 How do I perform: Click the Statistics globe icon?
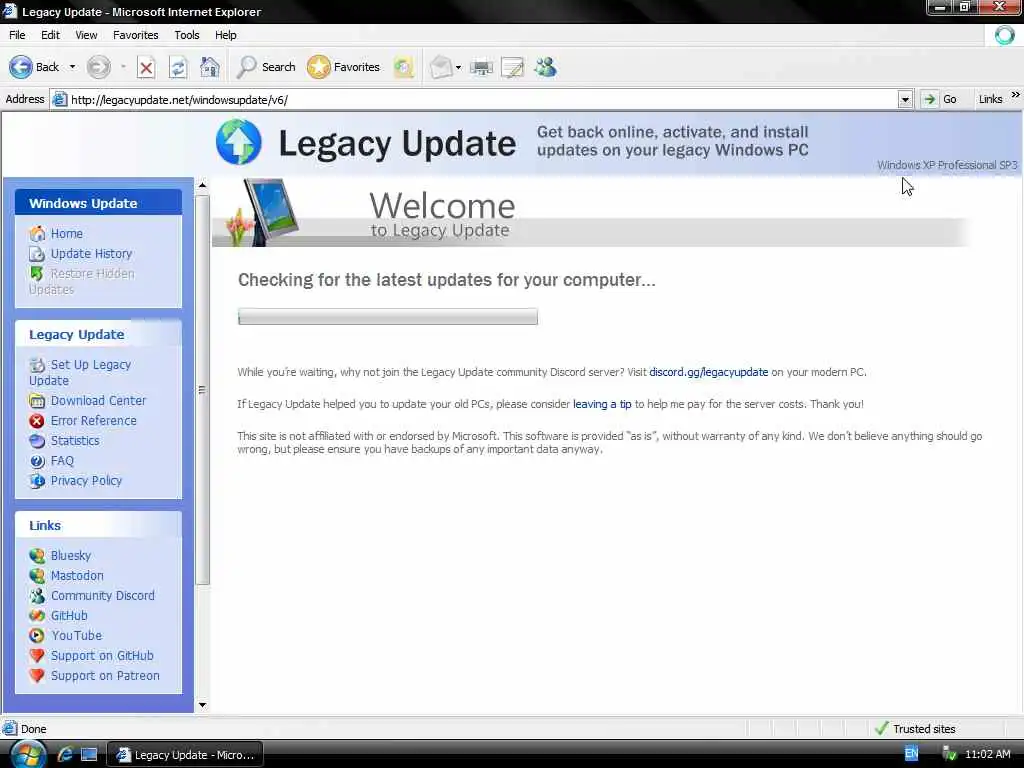point(37,441)
